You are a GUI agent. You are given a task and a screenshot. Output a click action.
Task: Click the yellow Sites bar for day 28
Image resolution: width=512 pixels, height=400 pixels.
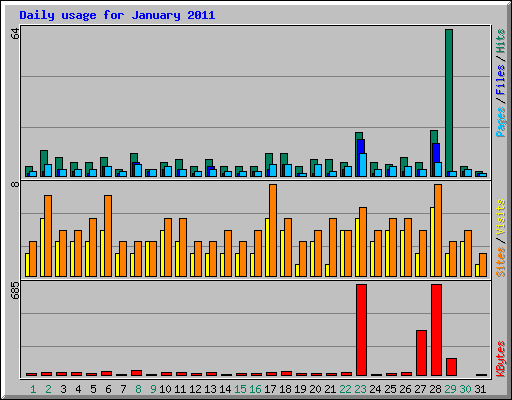pos(432,242)
